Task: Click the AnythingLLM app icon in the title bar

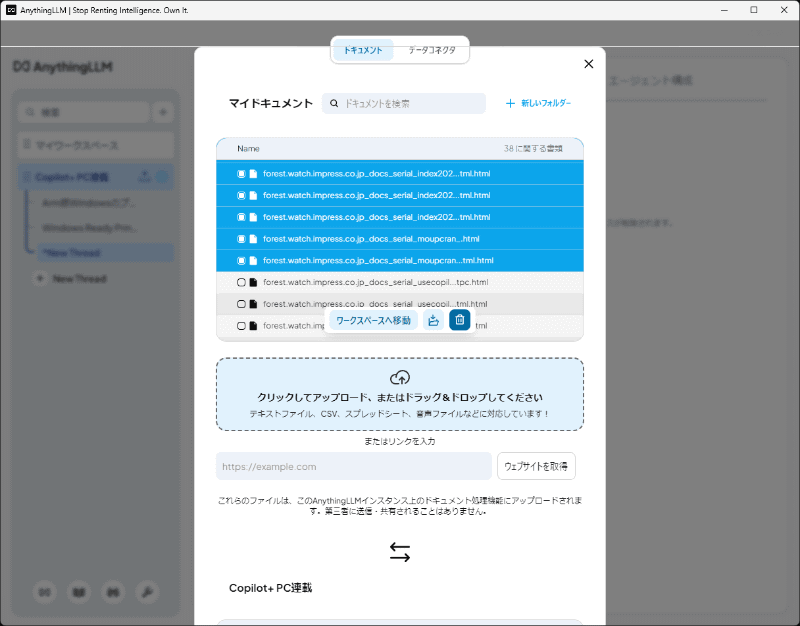Action: pyautogui.click(x=11, y=10)
